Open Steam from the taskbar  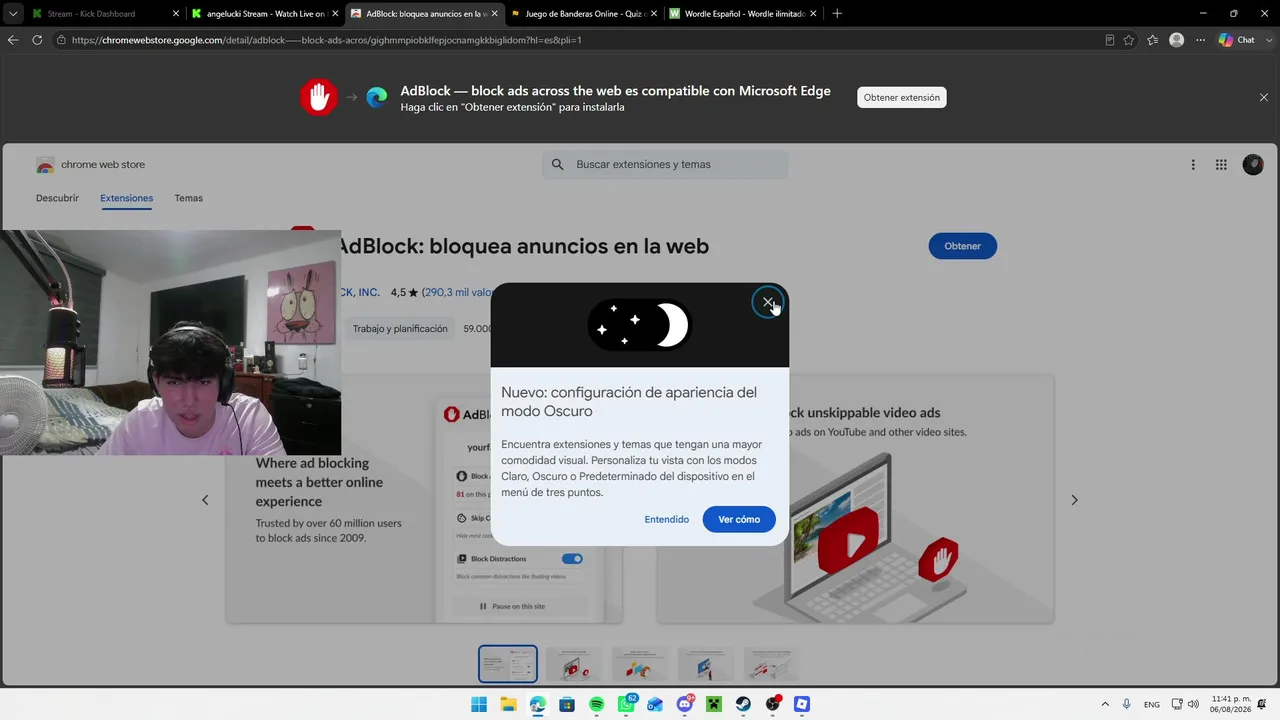[743, 704]
